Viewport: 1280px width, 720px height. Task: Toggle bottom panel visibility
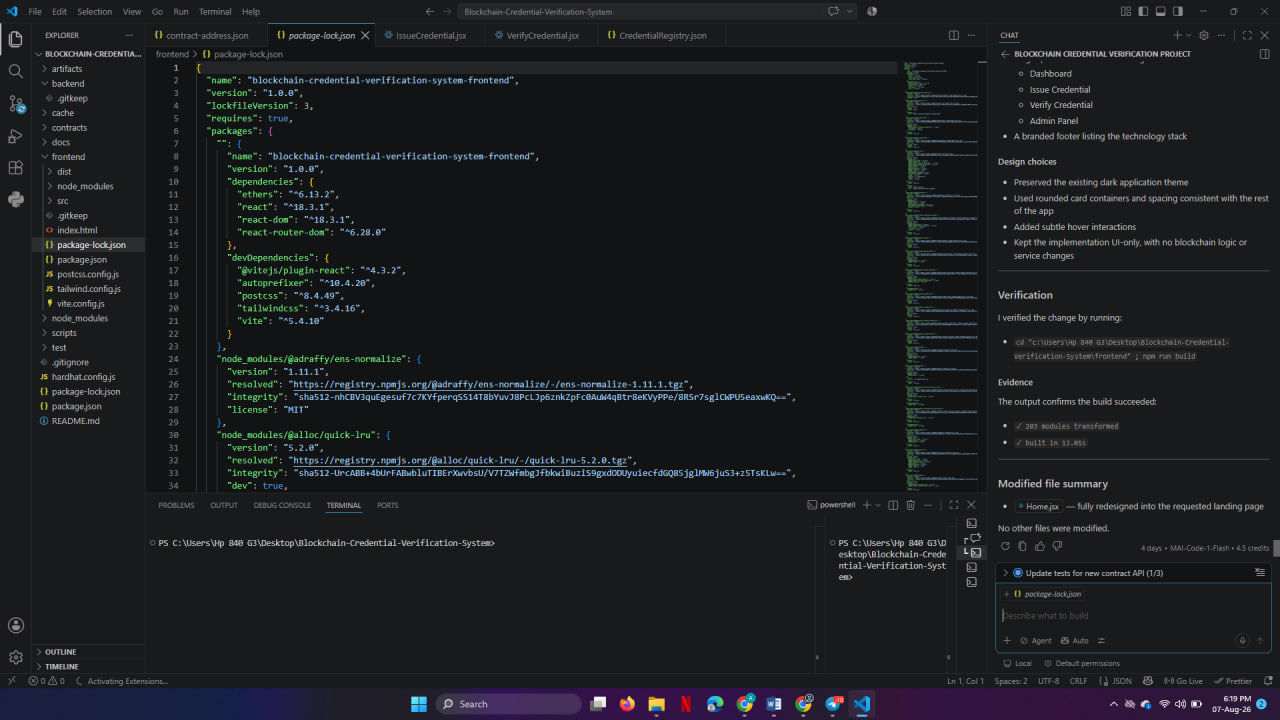click(x=1161, y=11)
